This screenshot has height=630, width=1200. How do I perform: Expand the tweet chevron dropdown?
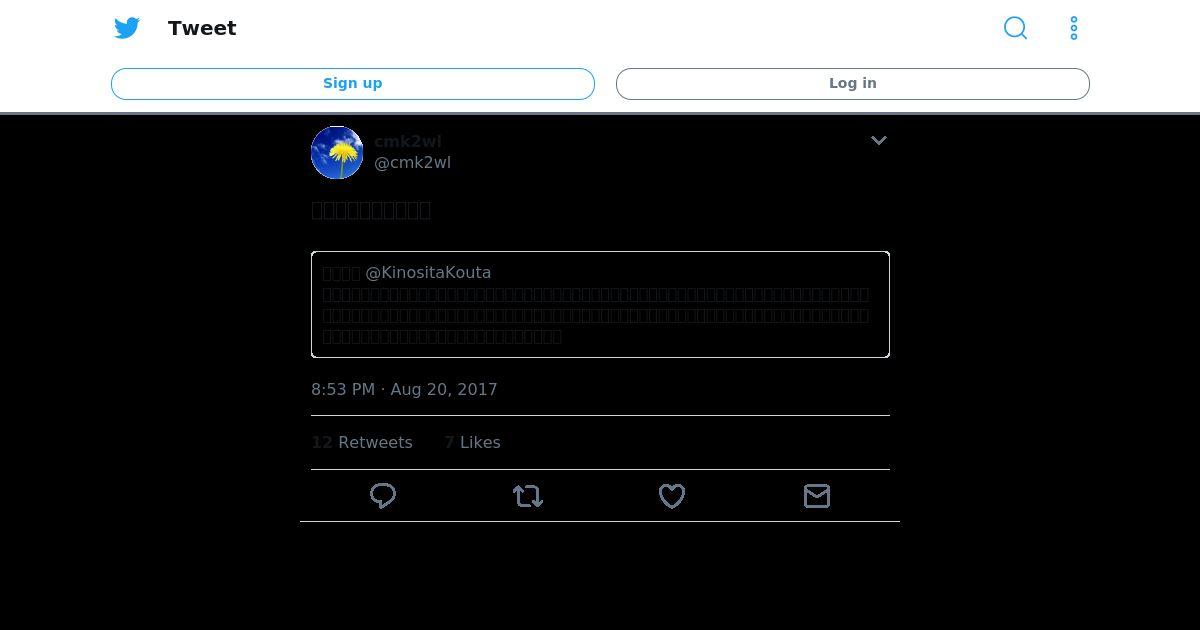tap(879, 141)
